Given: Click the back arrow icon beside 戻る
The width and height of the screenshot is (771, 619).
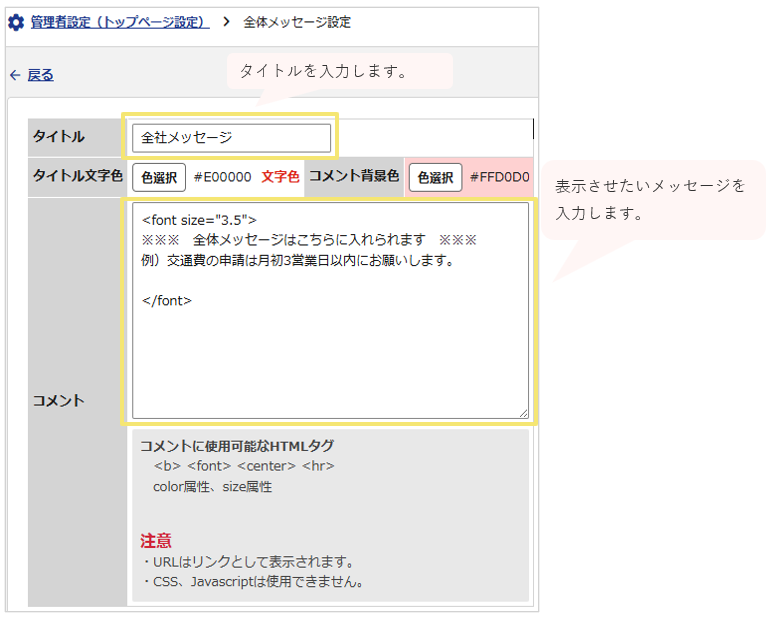Looking at the screenshot, I should (x=15, y=75).
